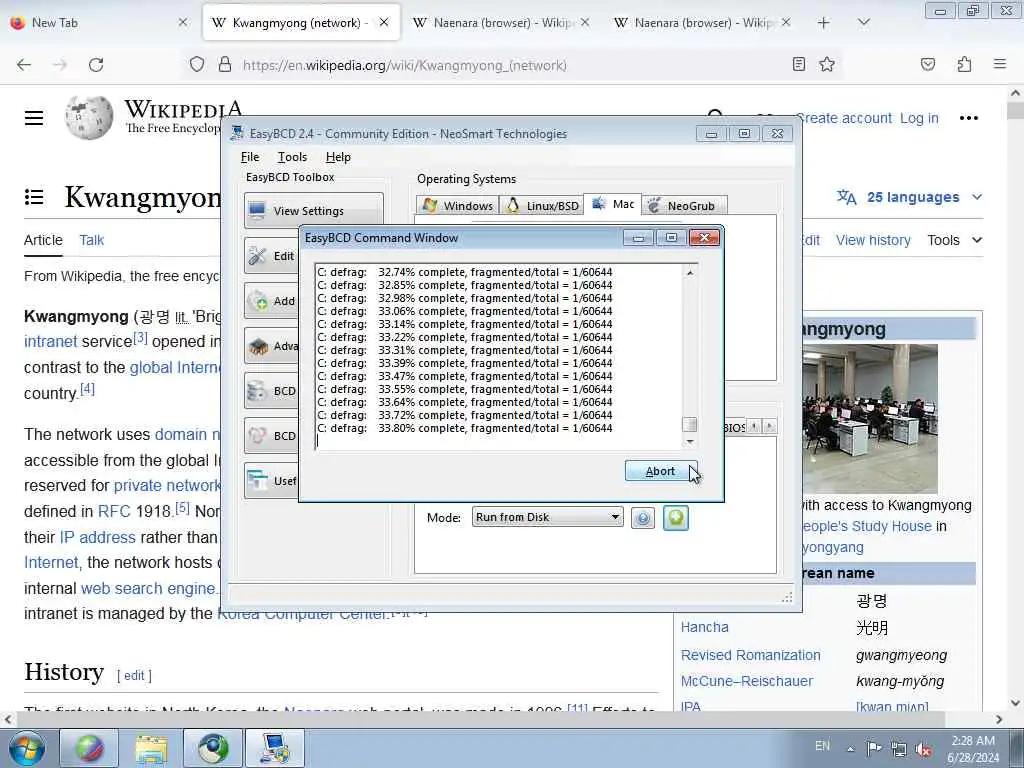
Task: Open the Pocket save icon
Action: point(928,64)
